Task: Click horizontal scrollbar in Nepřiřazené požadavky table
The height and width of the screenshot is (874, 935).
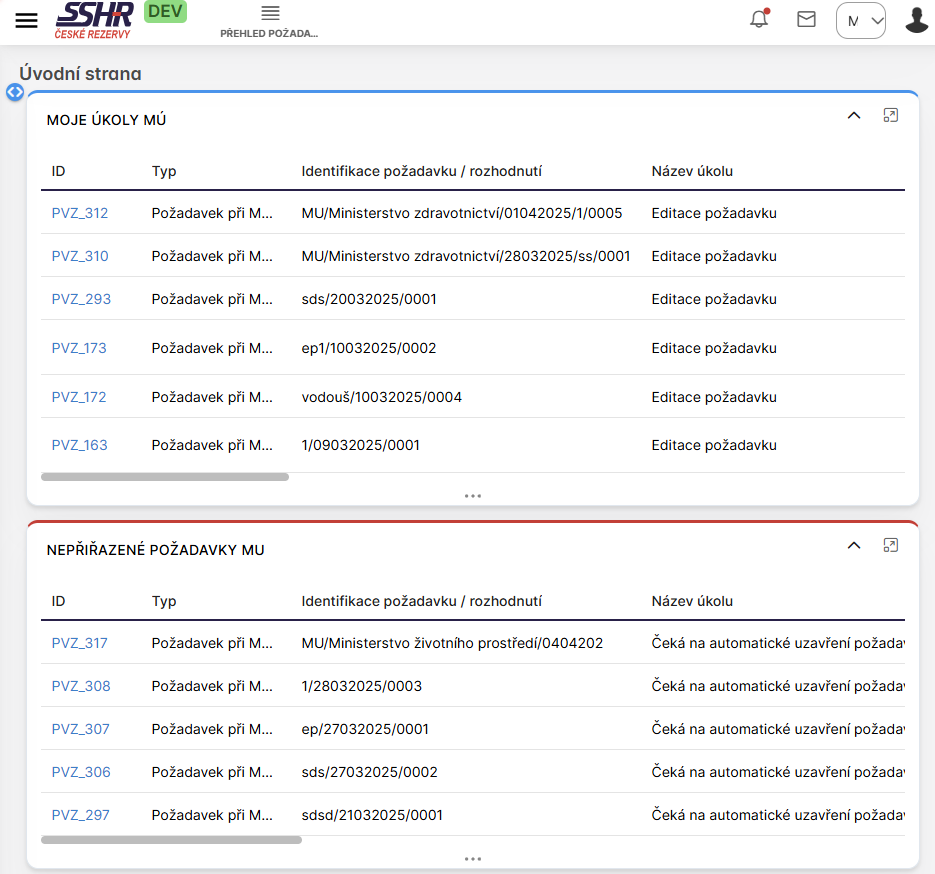Action: coord(171,840)
